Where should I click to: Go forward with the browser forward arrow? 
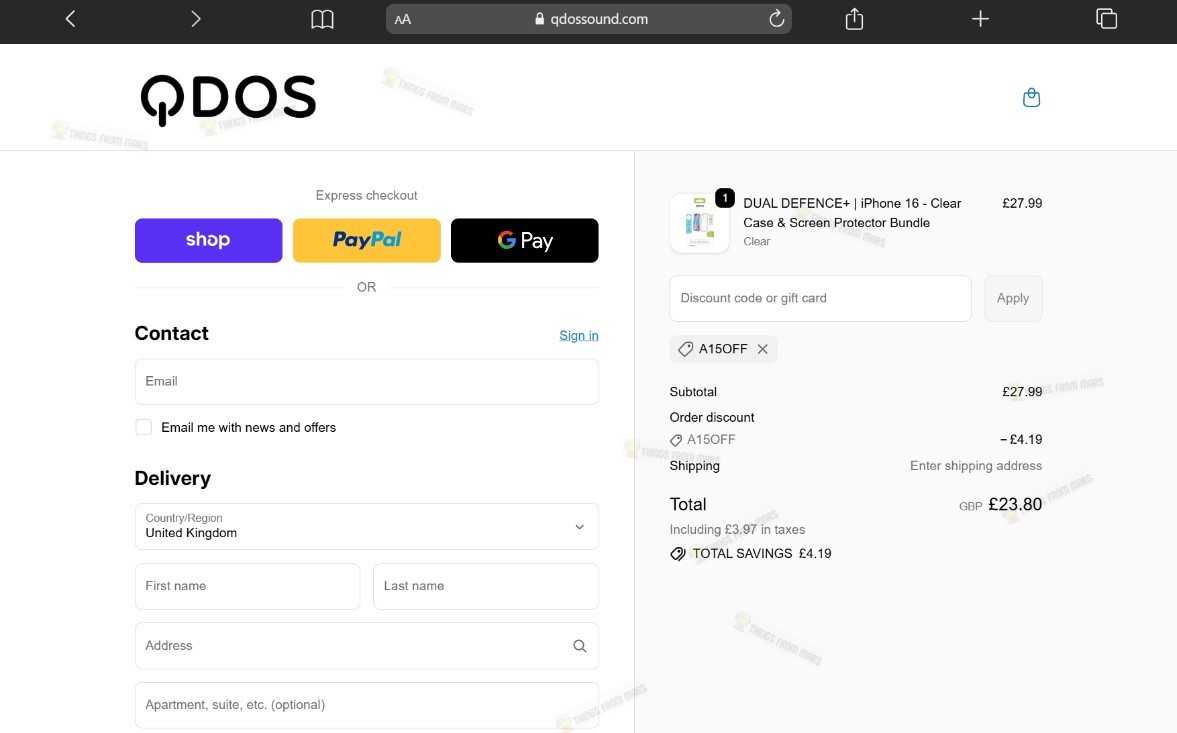coord(195,19)
